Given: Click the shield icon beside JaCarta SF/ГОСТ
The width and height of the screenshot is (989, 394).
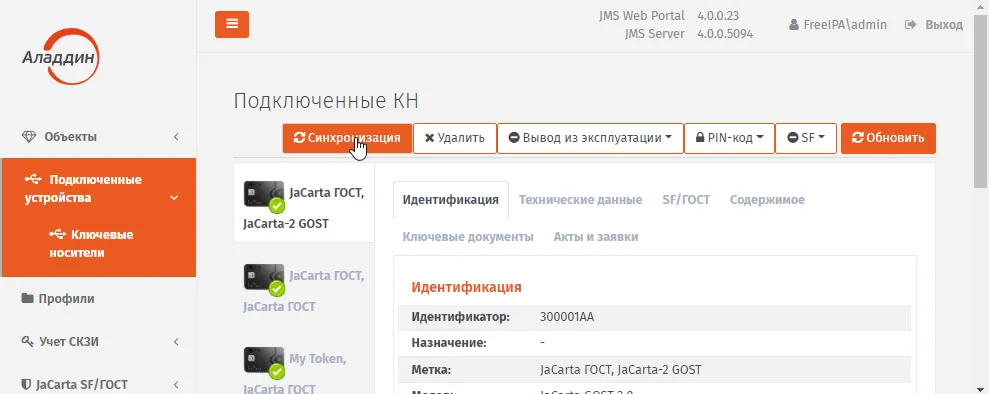Looking at the screenshot, I should coord(26,384).
